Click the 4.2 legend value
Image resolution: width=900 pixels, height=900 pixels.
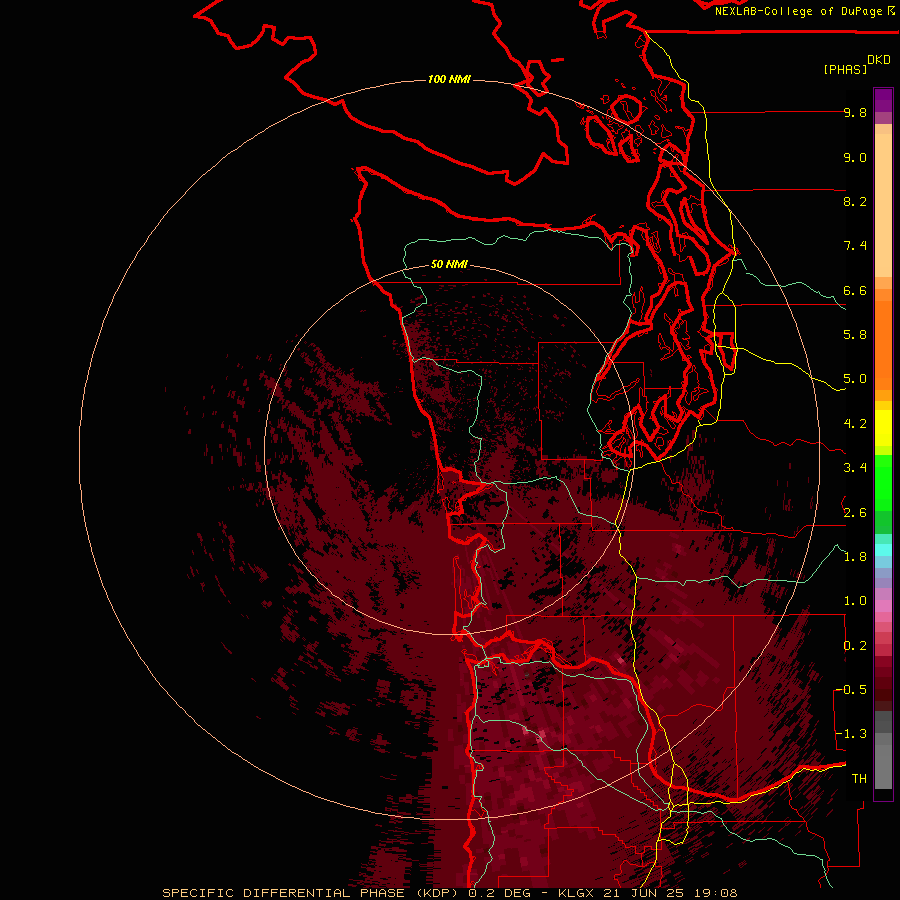pyautogui.click(x=855, y=424)
